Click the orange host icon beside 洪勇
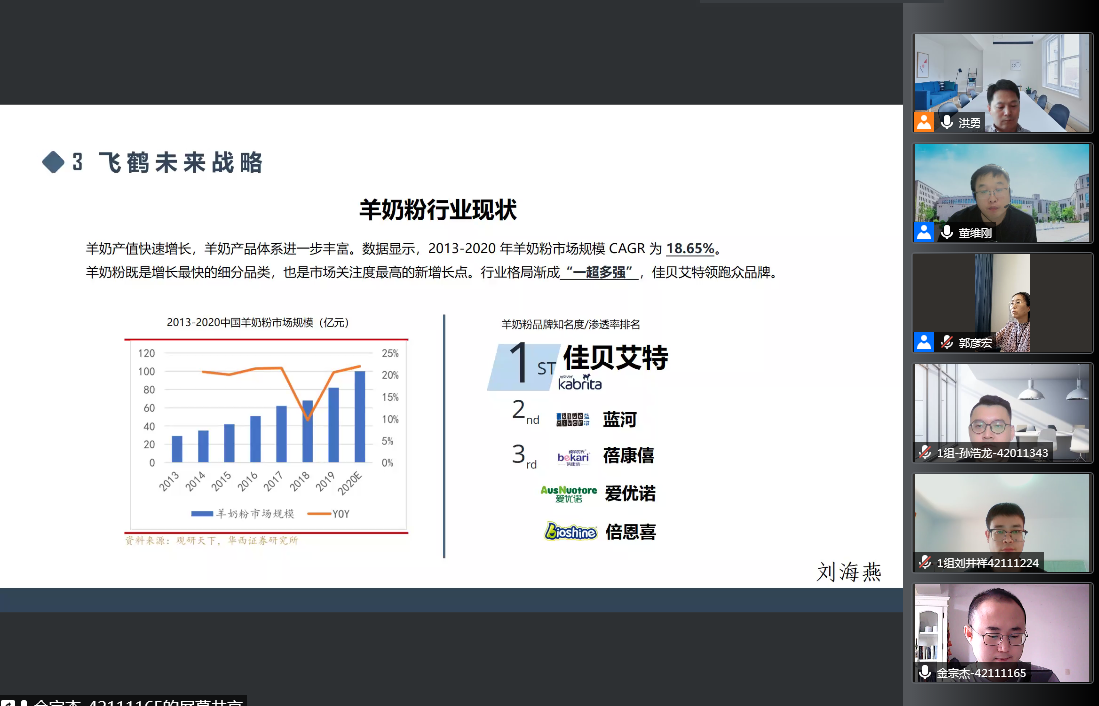This screenshot has width=1099, height=706. point(924,122)
